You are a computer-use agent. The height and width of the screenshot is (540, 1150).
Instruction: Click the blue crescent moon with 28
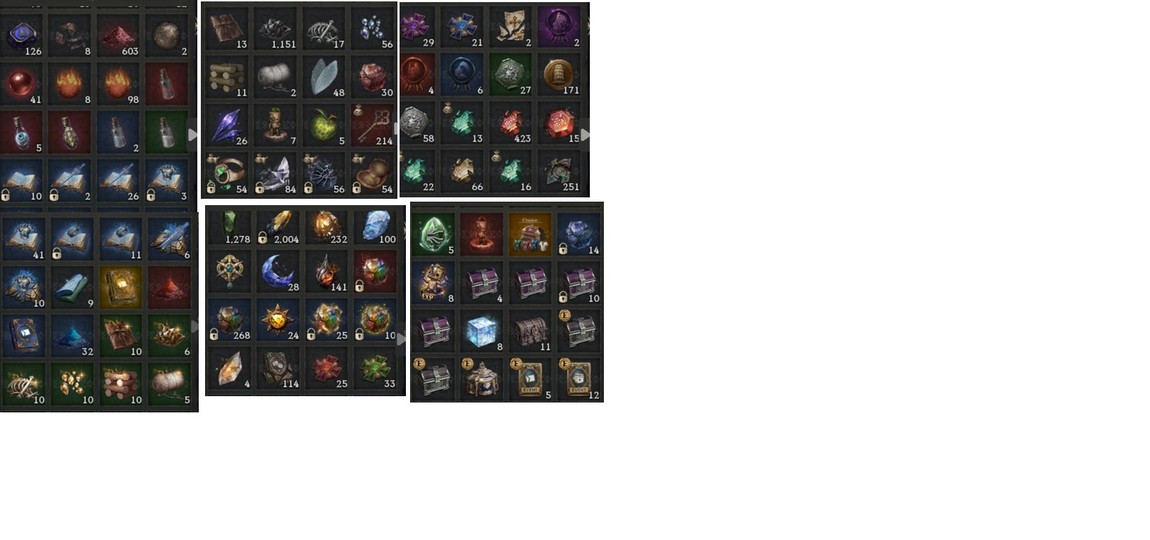tap(279, 271)
